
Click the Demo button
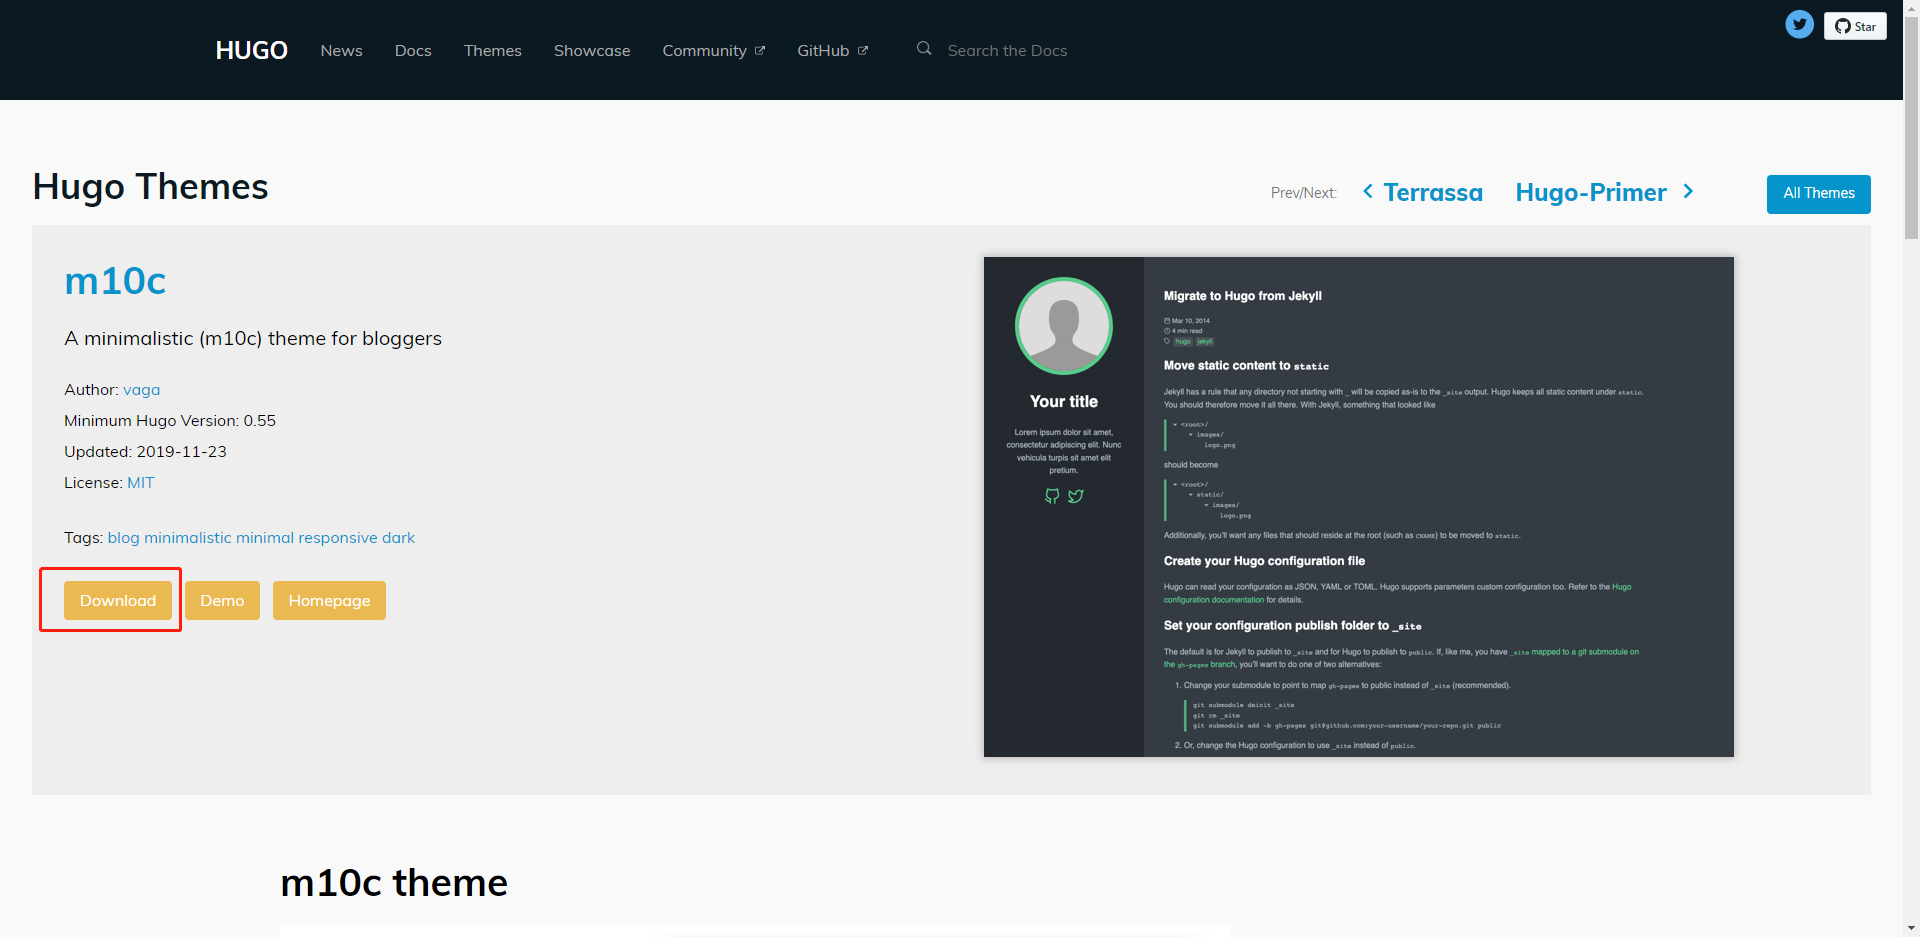click(x=222, y=601)
